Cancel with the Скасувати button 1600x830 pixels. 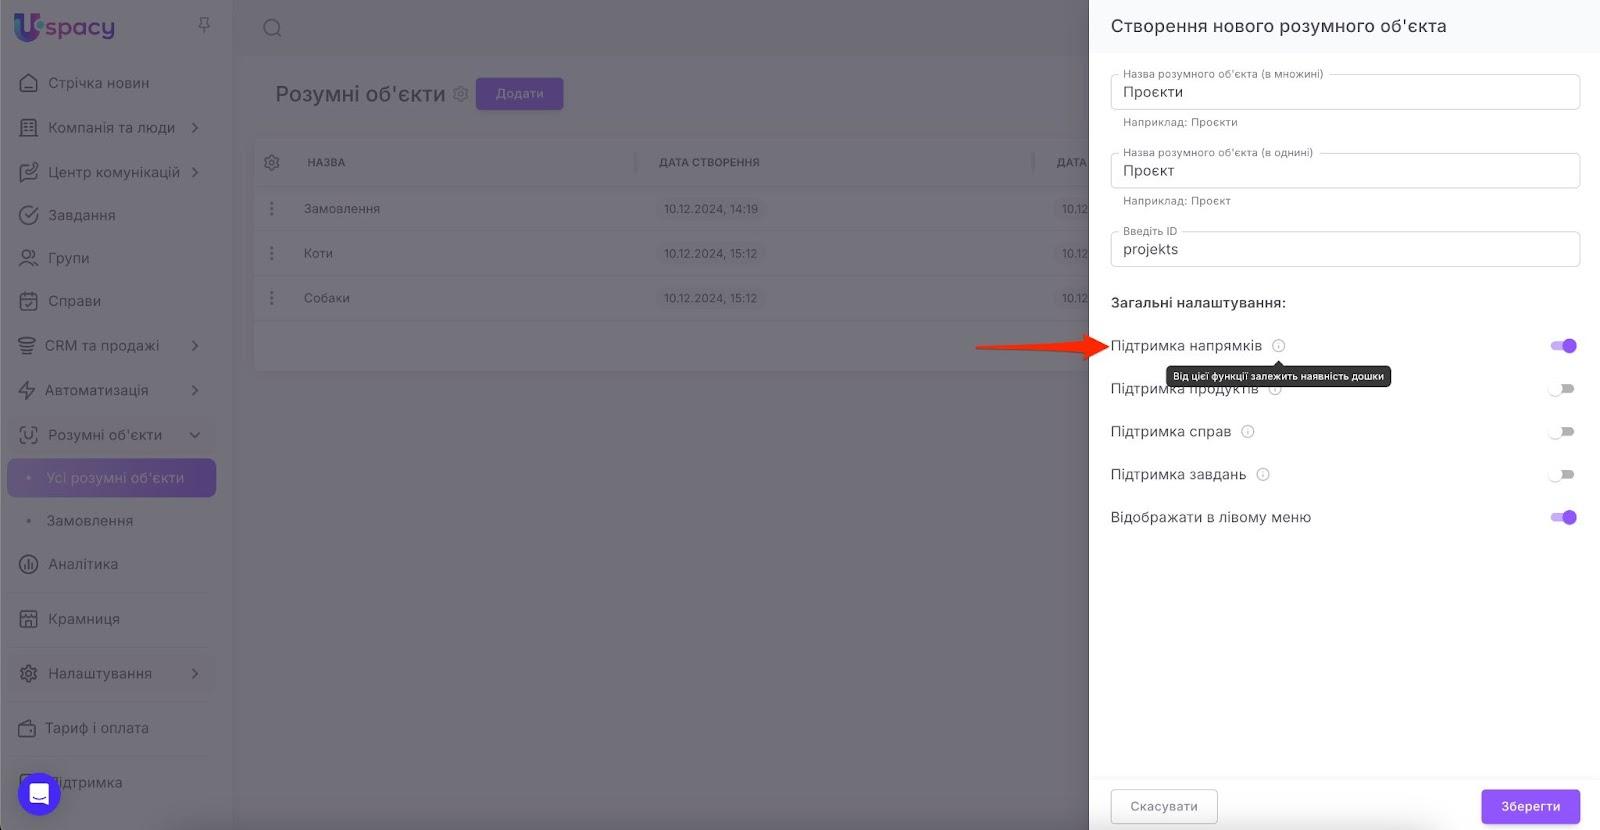coord(1164,806)
